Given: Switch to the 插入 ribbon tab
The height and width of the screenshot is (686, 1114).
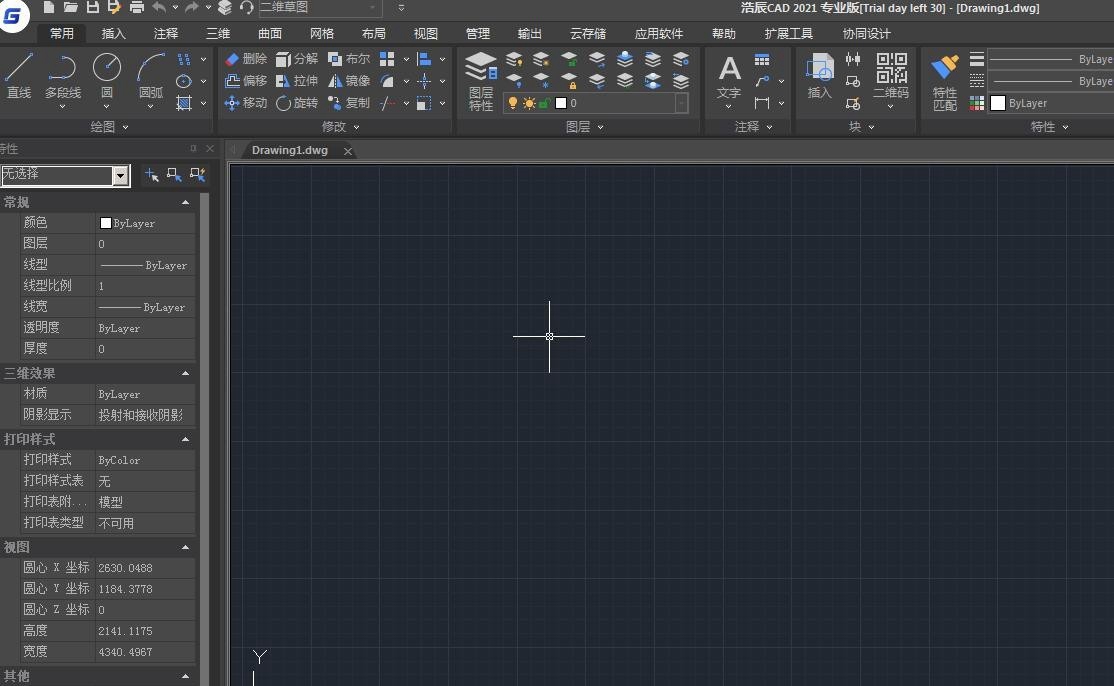Looking at the screenshot, I should pyautogui.click(x=113, y=33).
